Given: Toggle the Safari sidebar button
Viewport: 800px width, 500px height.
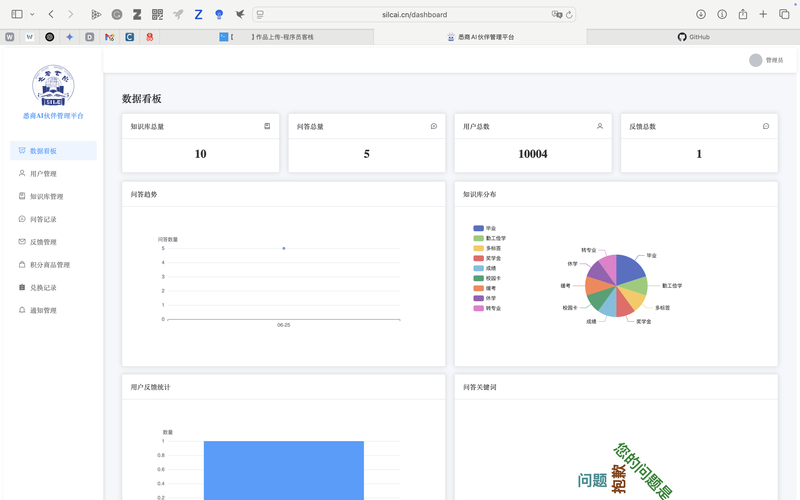Looking at the screenshot, I should click(17, 14).
